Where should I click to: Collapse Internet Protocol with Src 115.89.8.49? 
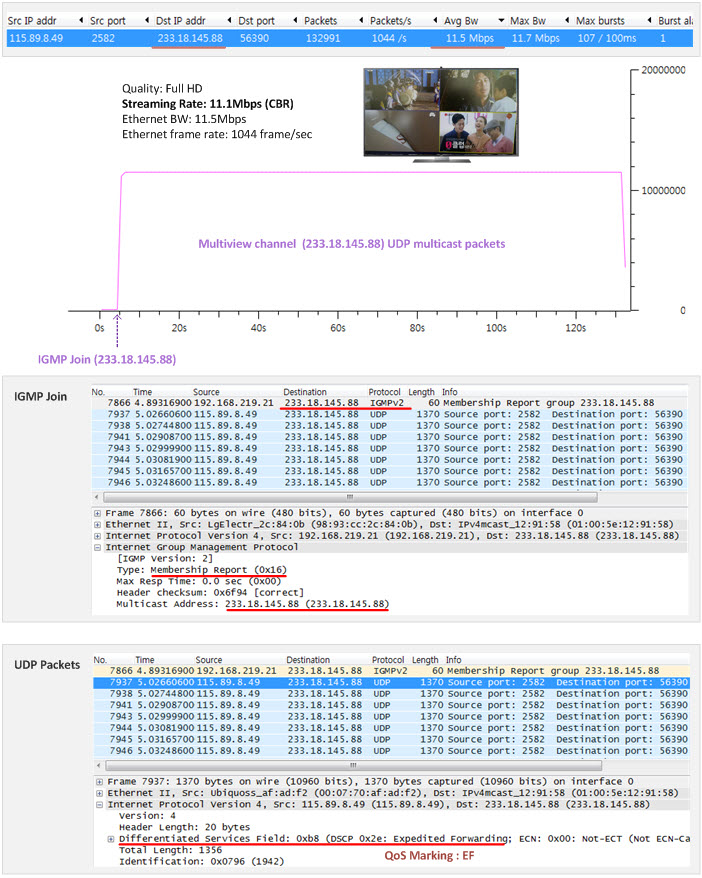coord(99,805)
